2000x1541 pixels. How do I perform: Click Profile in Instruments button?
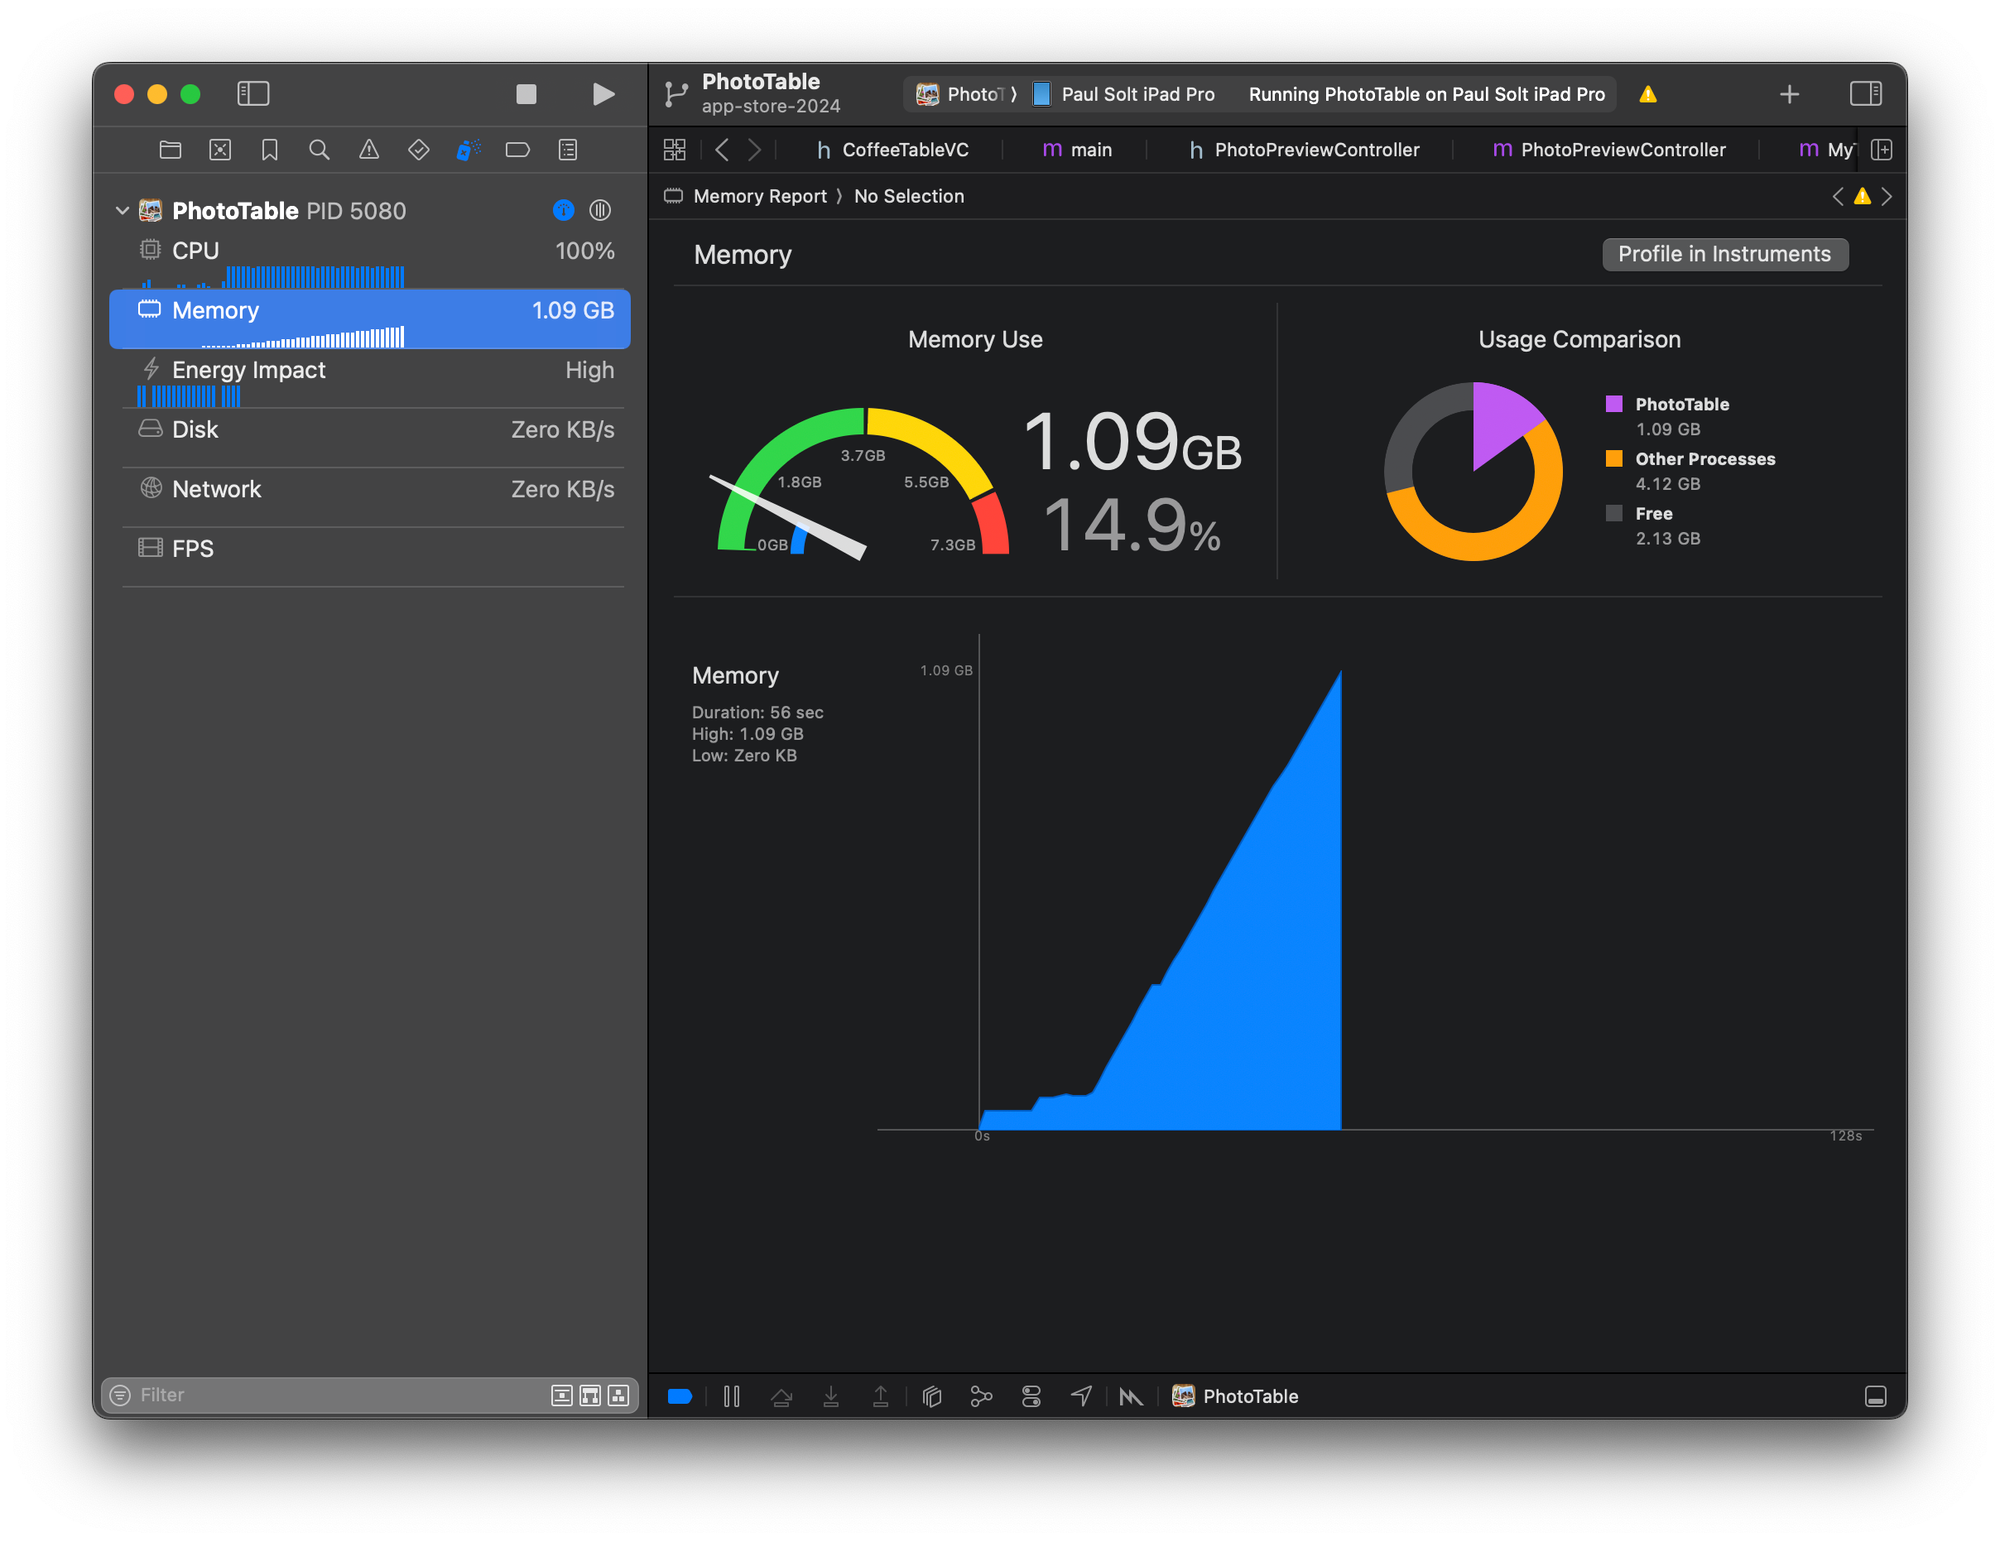point(1724,254)
